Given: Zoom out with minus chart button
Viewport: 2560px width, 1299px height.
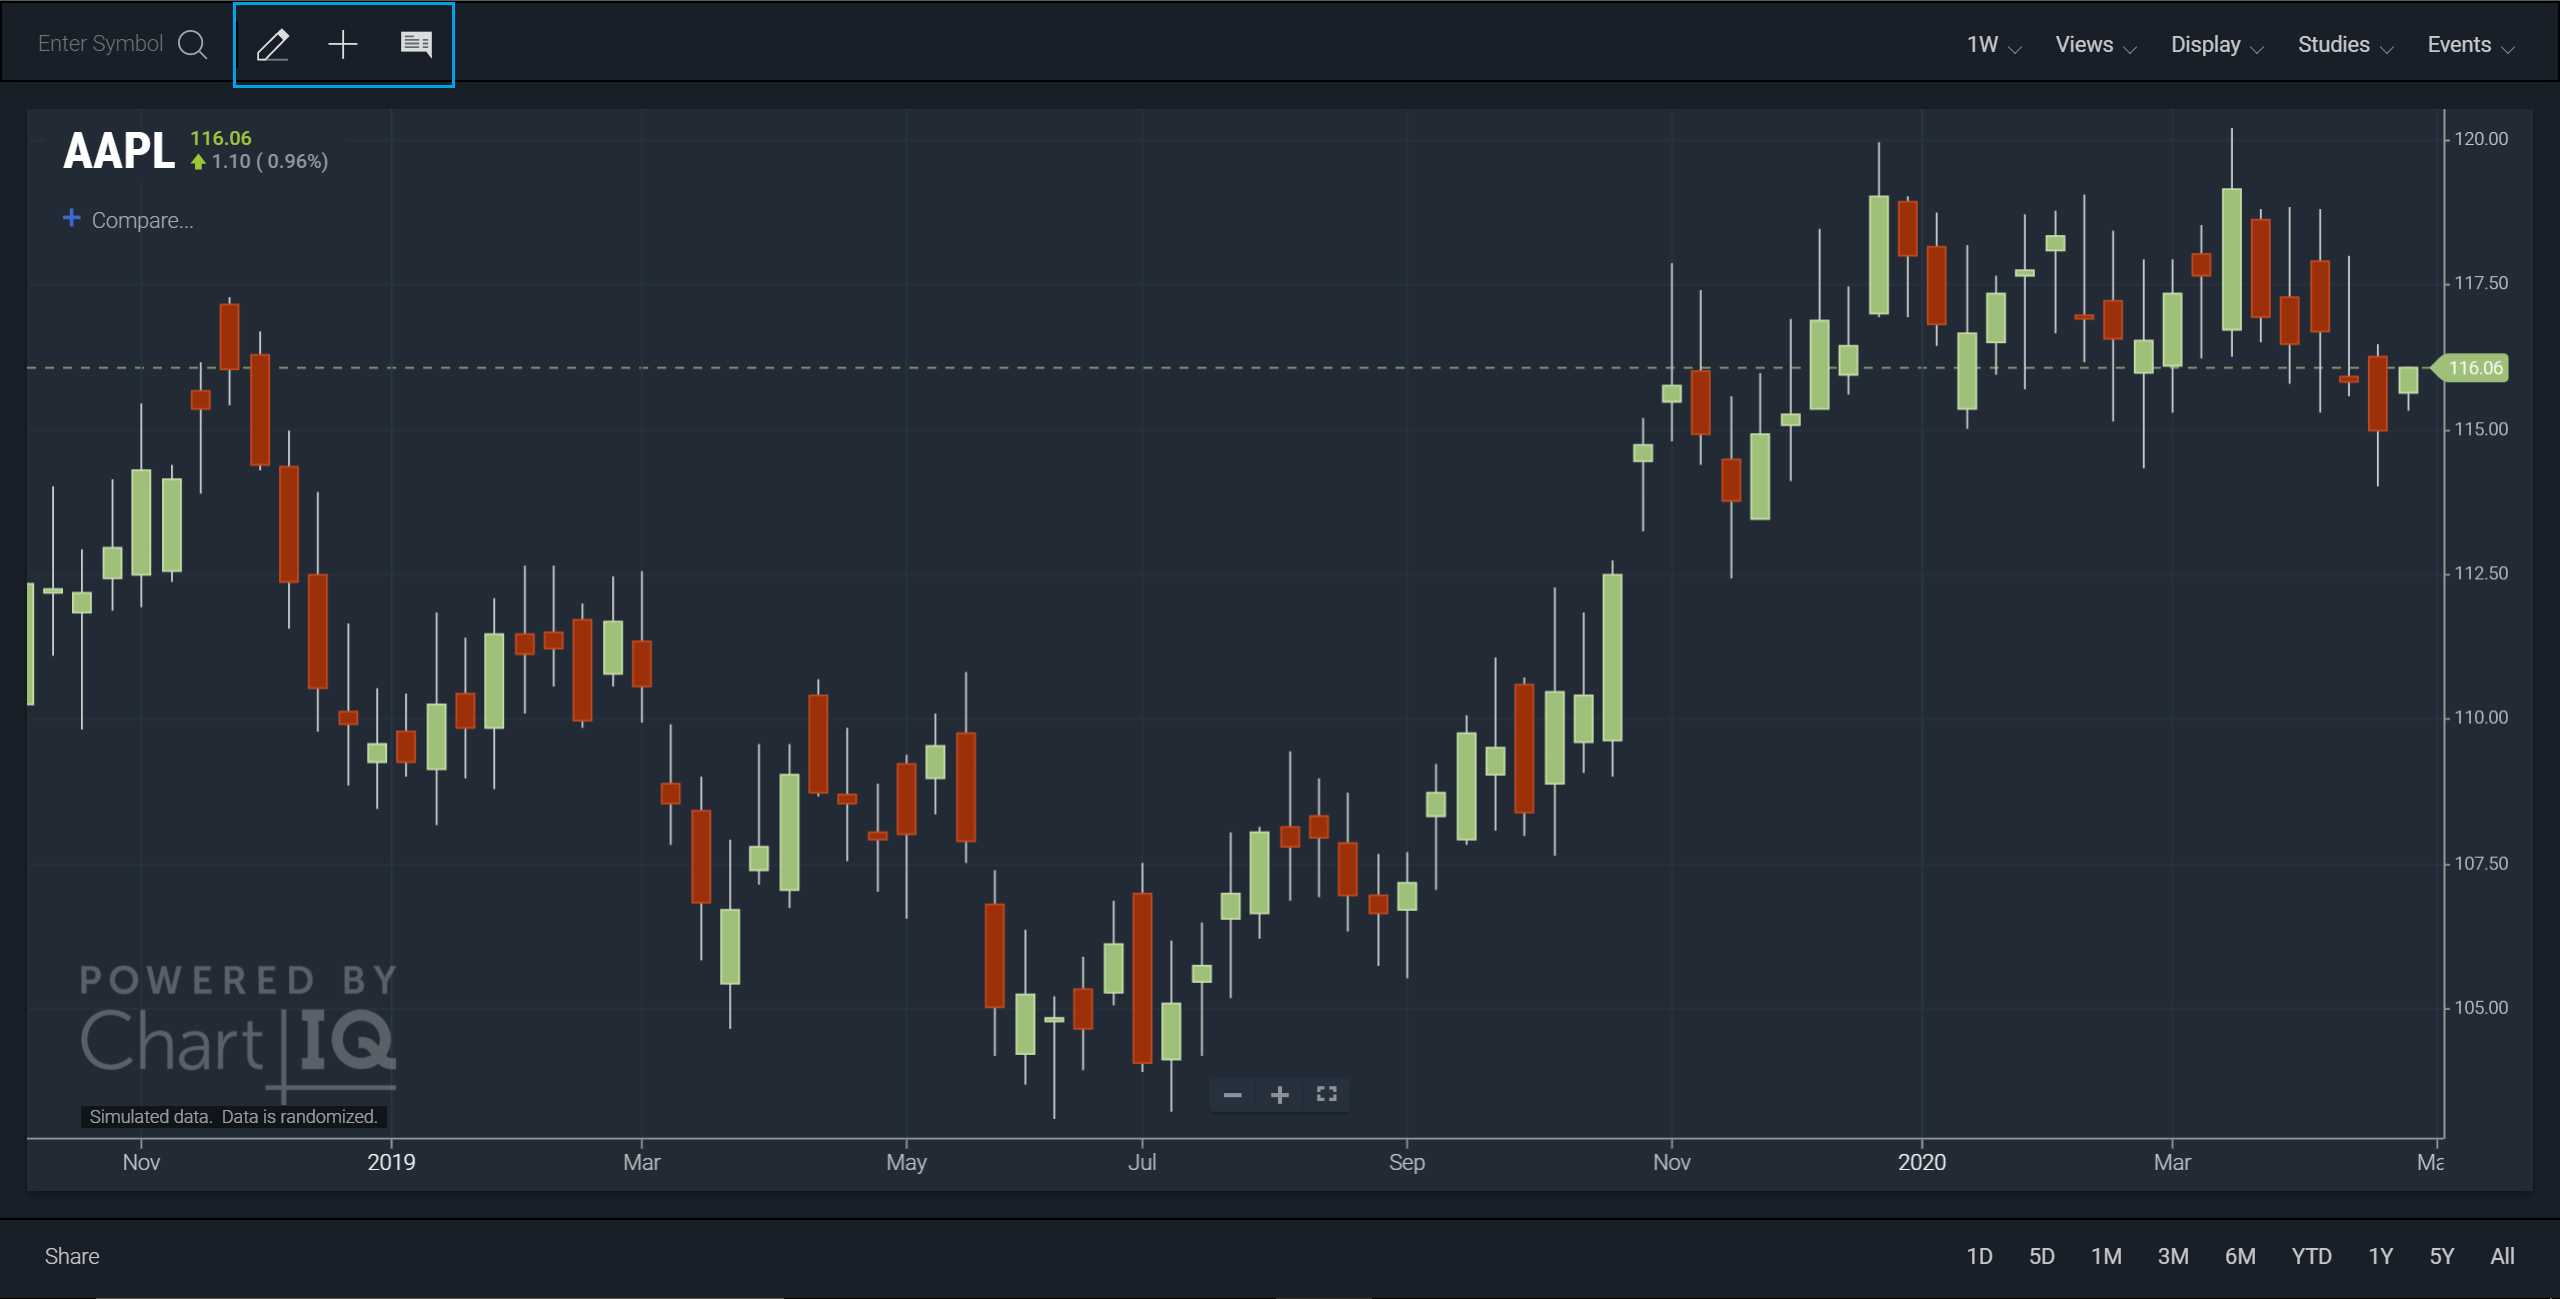Looking at the screenshot, I should (1232, 1095).
